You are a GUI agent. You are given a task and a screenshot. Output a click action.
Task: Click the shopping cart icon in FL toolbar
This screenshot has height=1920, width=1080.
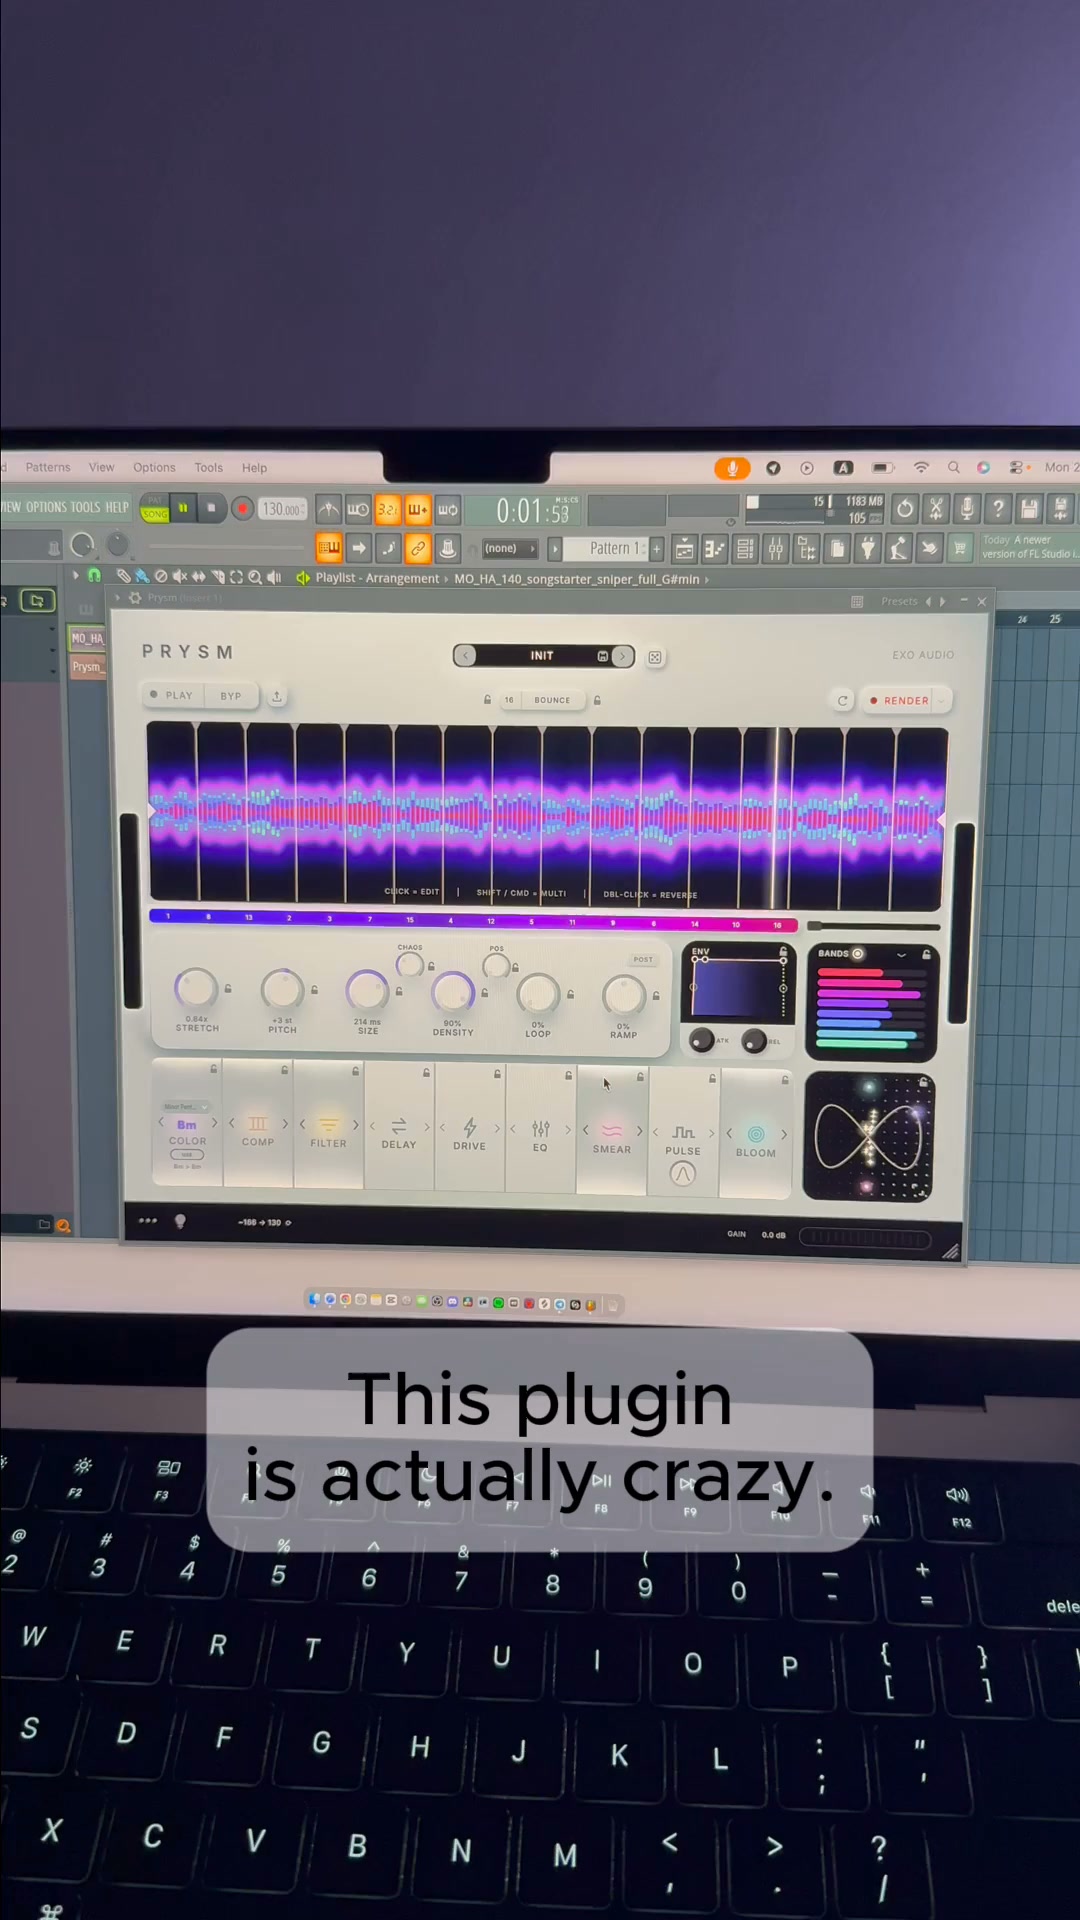pos(960,548)
